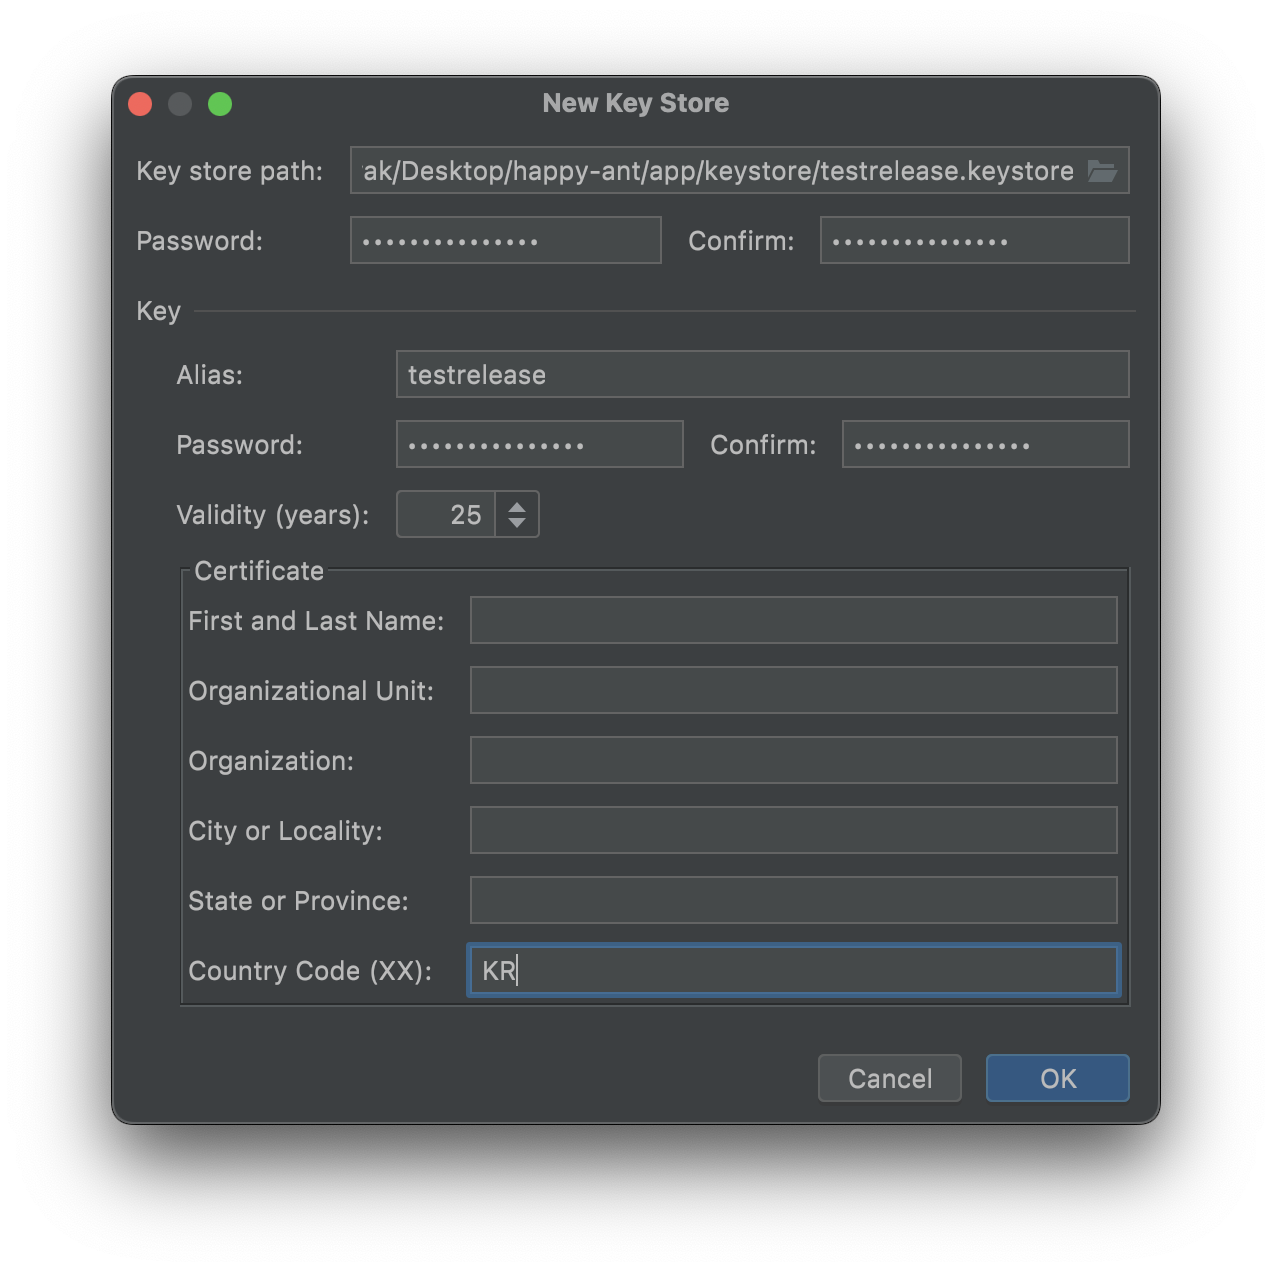
Task: Click the First and Last Name label
Action: pyautogui.click(x=316, y=621)
